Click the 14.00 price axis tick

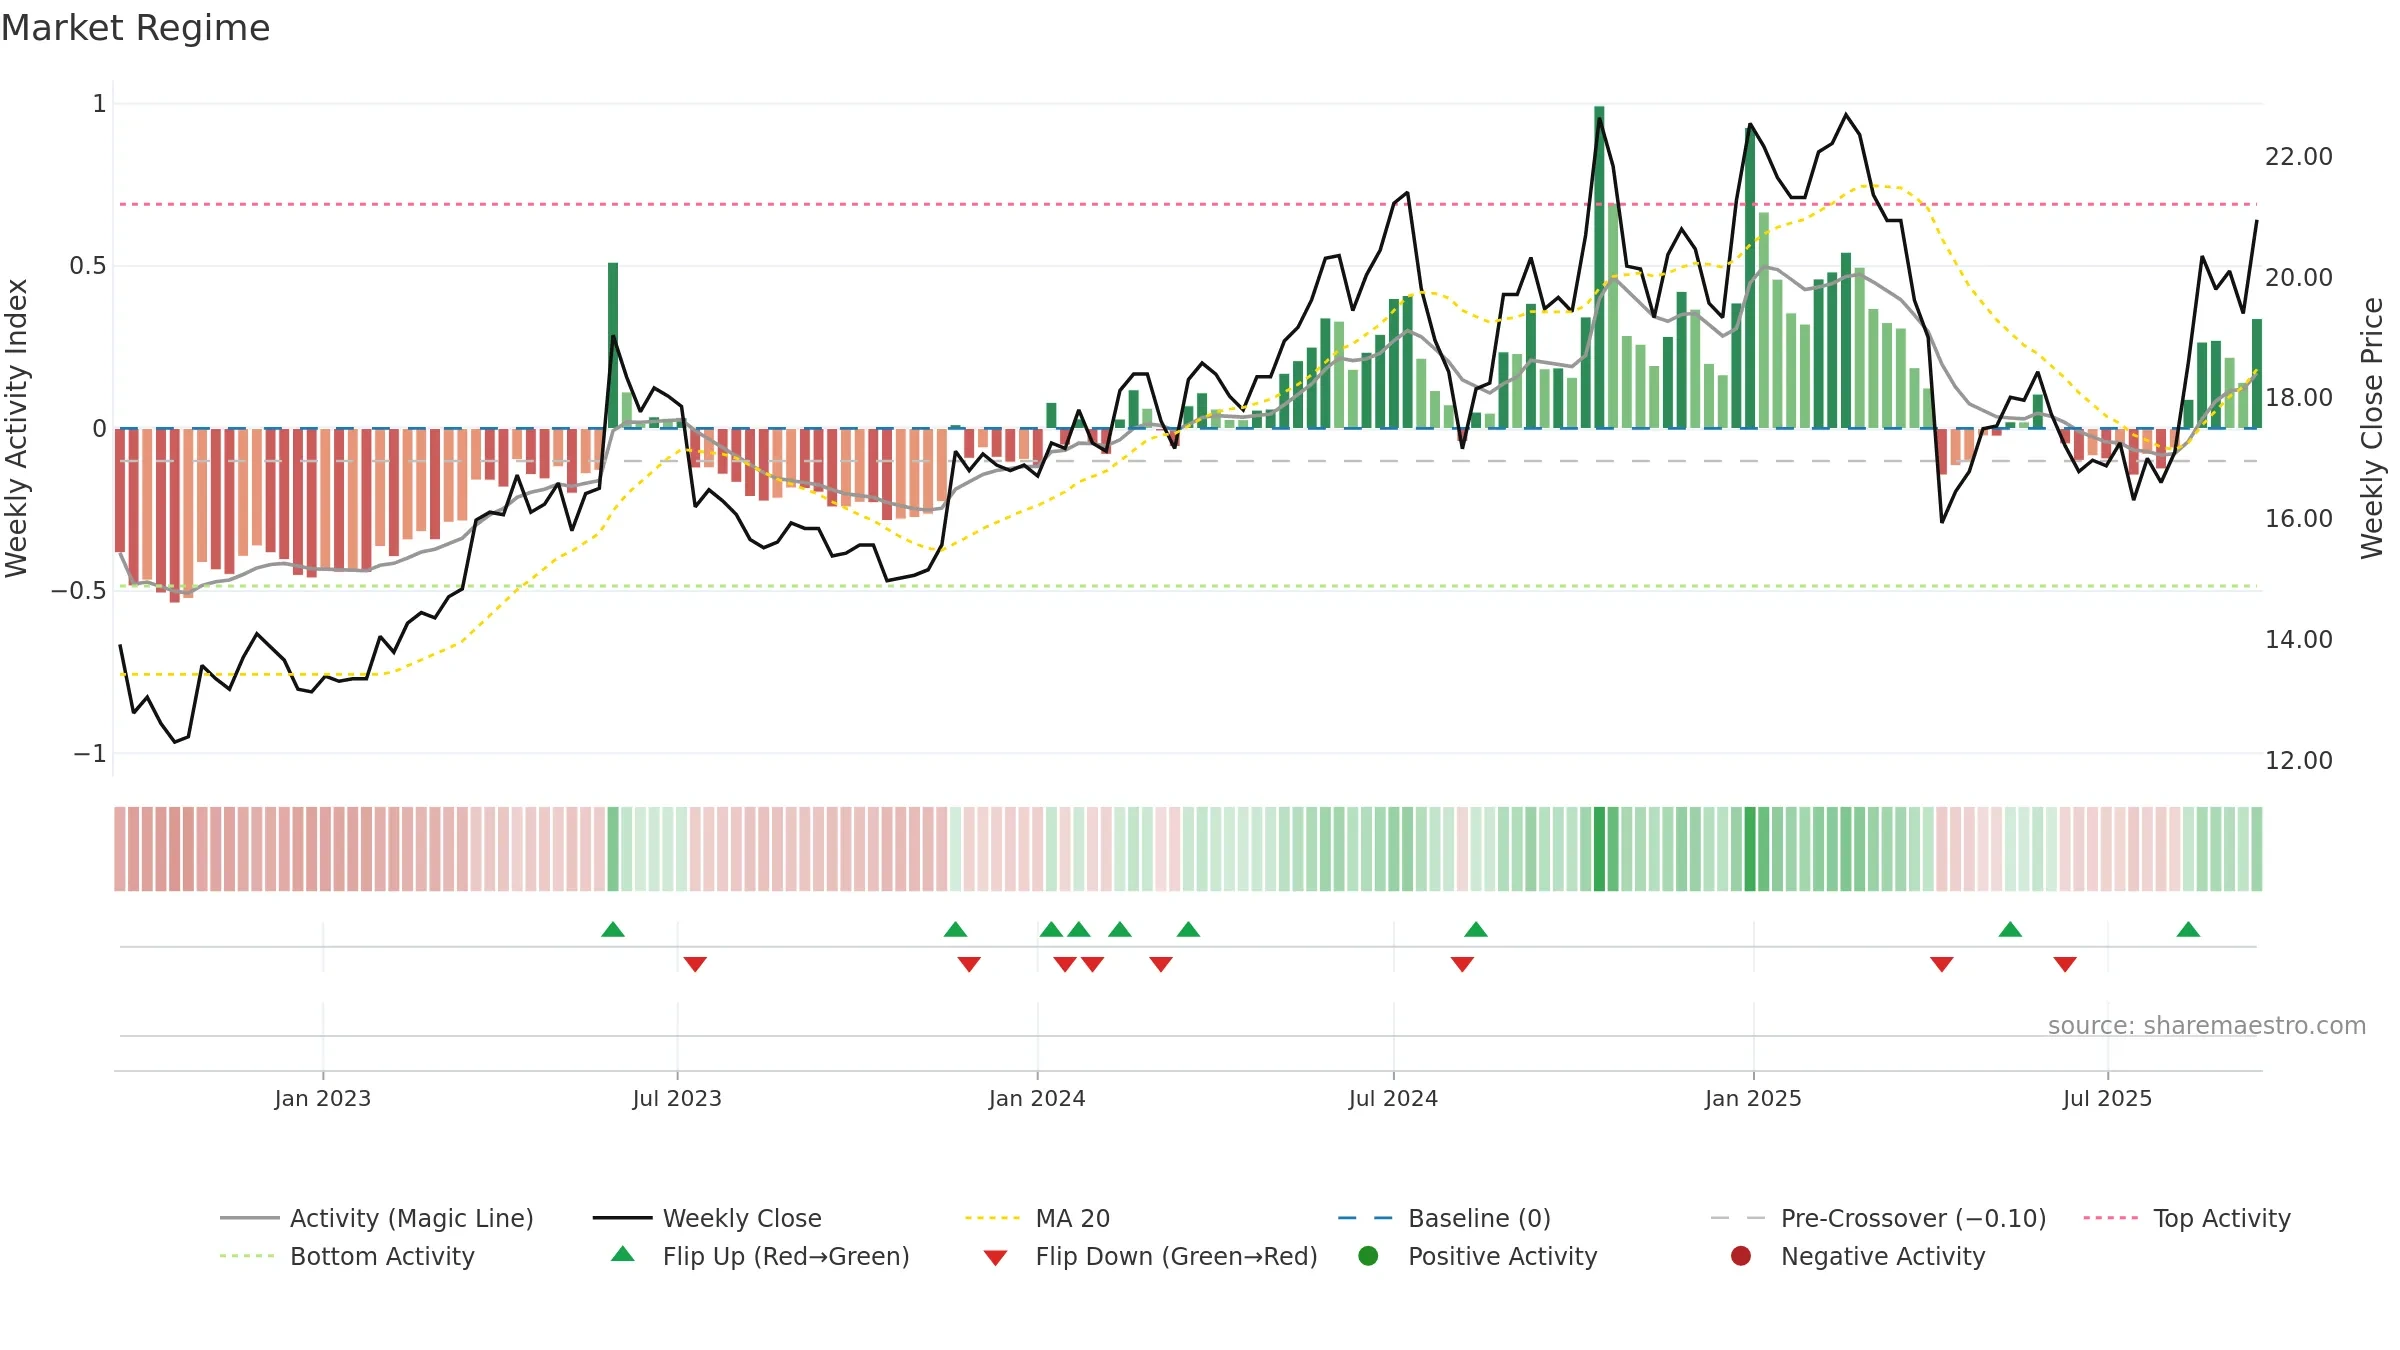2299,639
